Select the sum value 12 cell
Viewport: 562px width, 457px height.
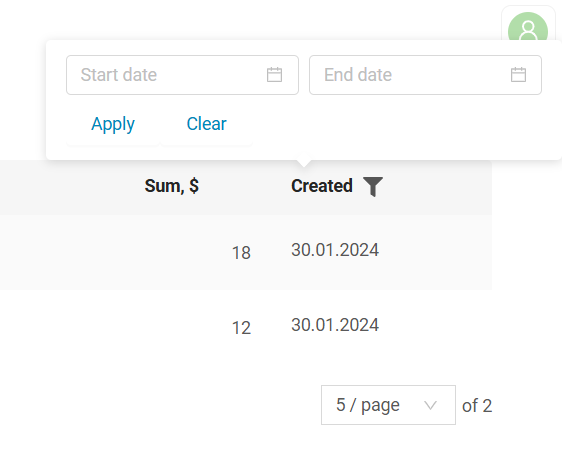click(x=241, y=328)
